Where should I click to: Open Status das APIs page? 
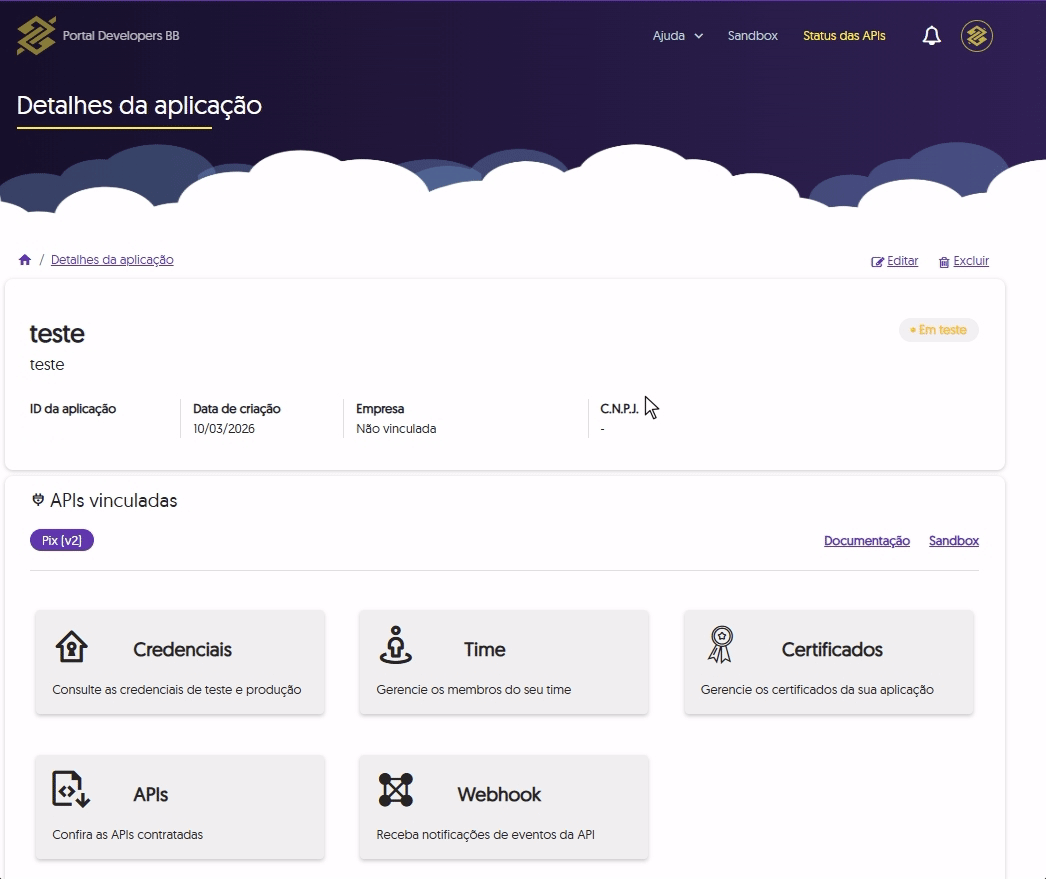coord(844,36)
